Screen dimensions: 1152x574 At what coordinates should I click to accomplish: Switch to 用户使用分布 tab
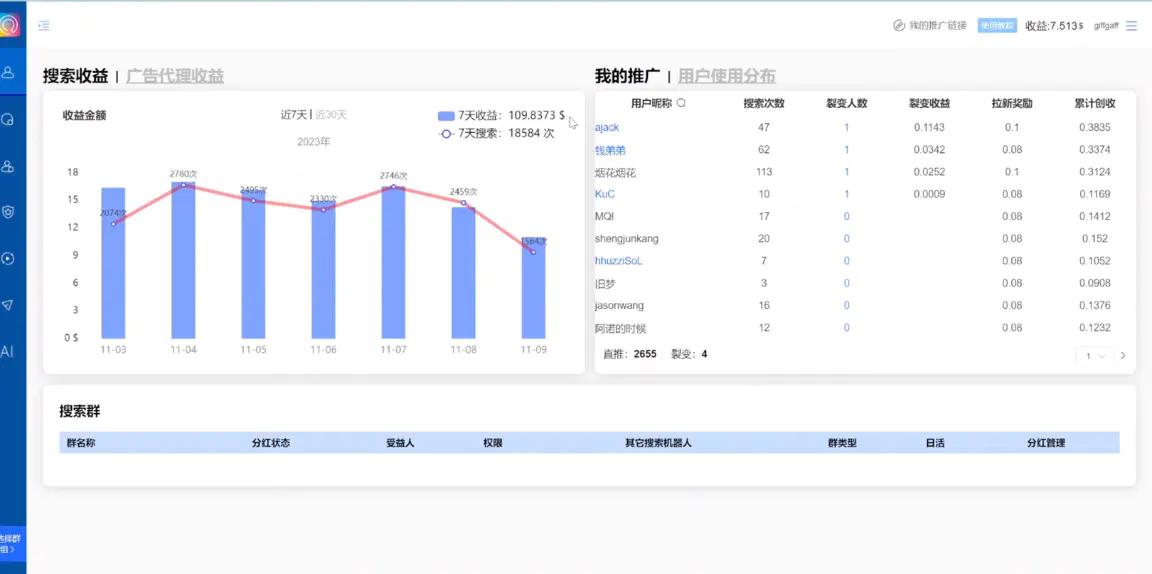click(727, 76)
